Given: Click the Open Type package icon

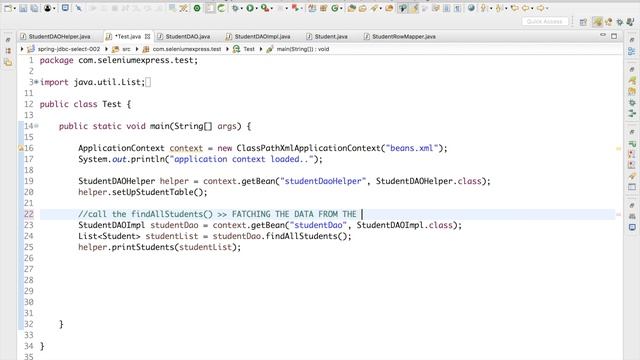Looking at the screenshot, I should (351, 8).
